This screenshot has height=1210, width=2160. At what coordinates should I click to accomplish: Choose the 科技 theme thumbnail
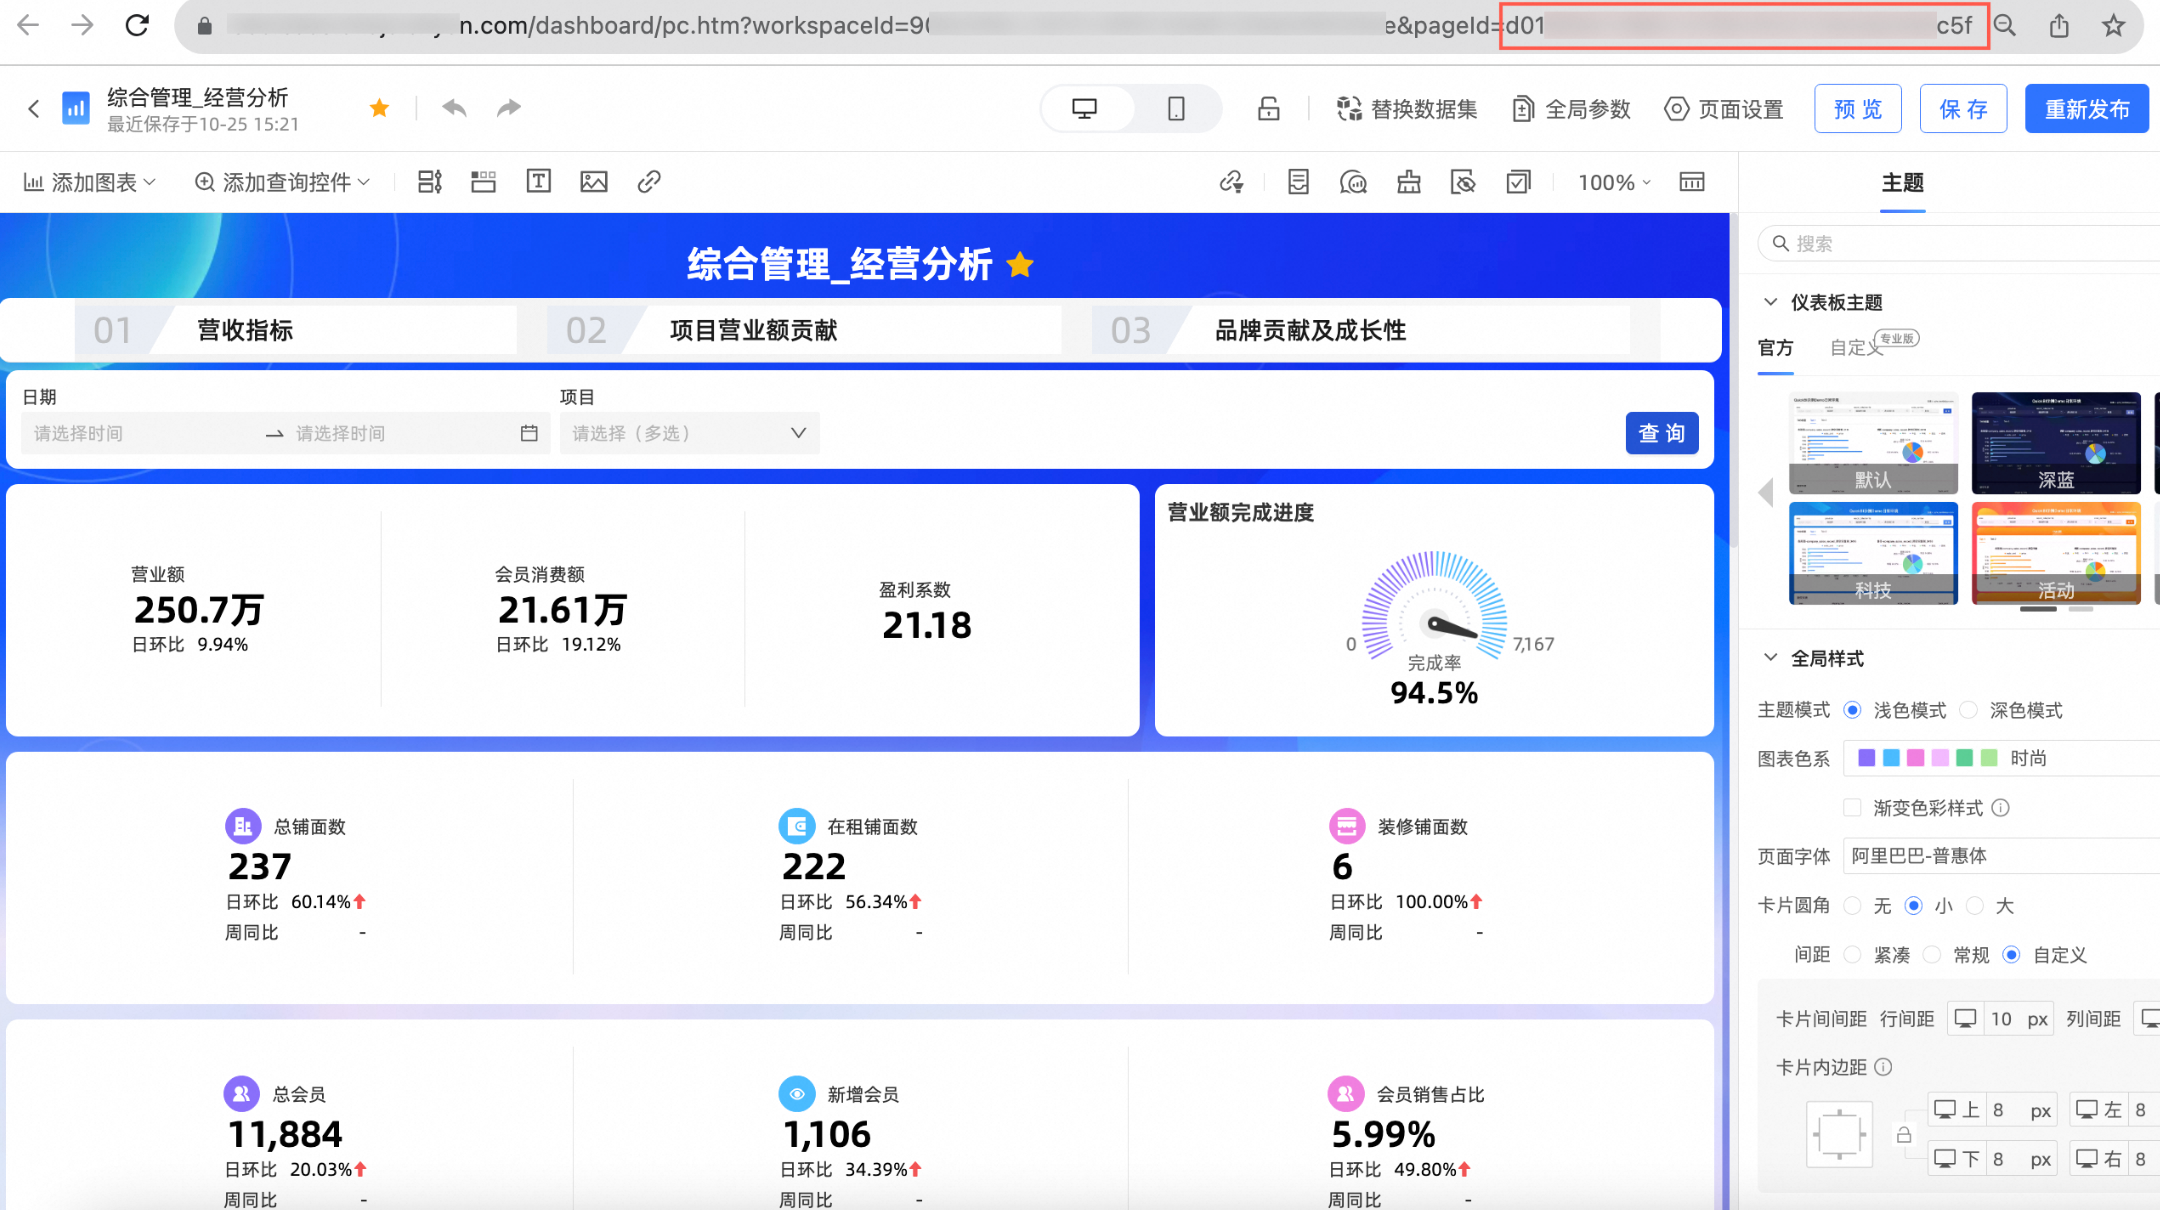tap(1873, 553)
